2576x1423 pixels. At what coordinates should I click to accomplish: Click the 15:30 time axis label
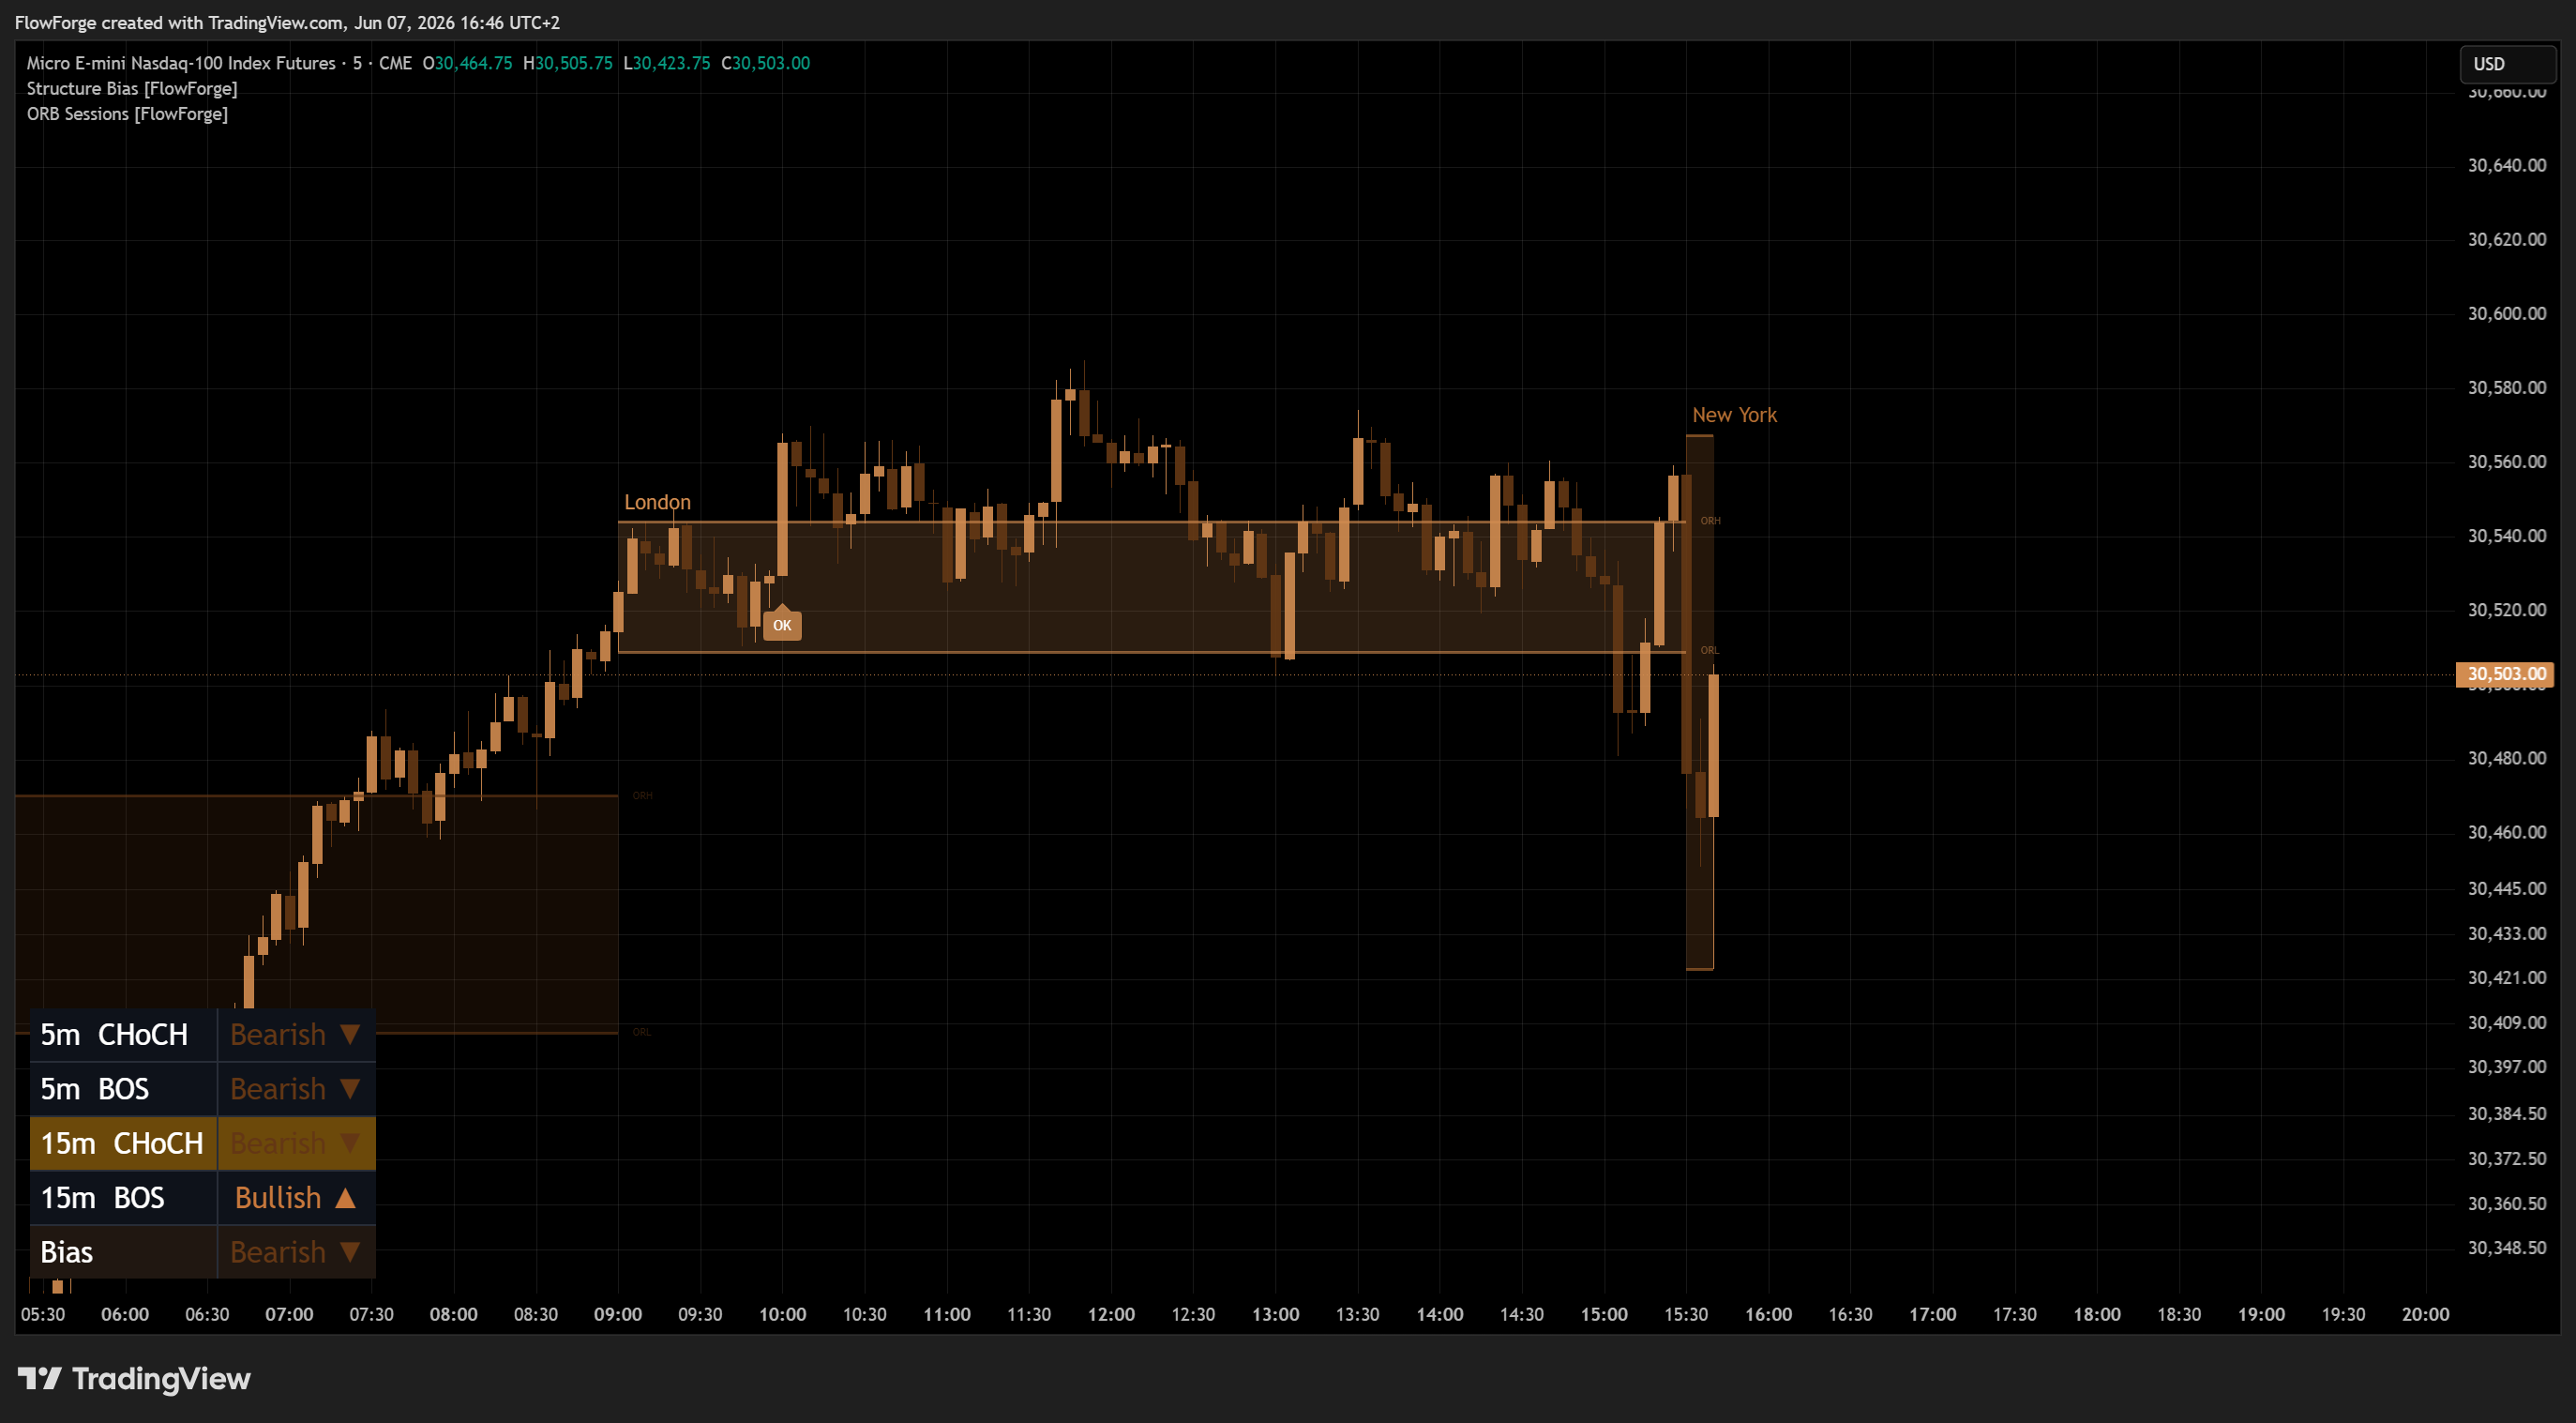1686,1314
